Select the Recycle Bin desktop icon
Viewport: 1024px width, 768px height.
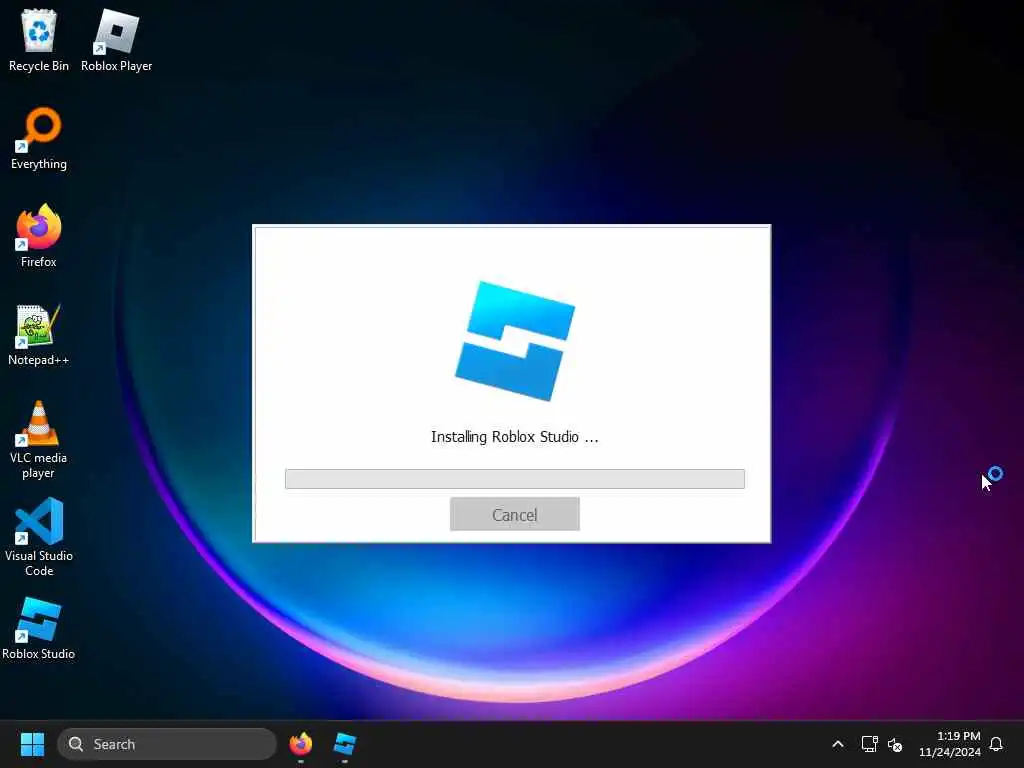39,40
